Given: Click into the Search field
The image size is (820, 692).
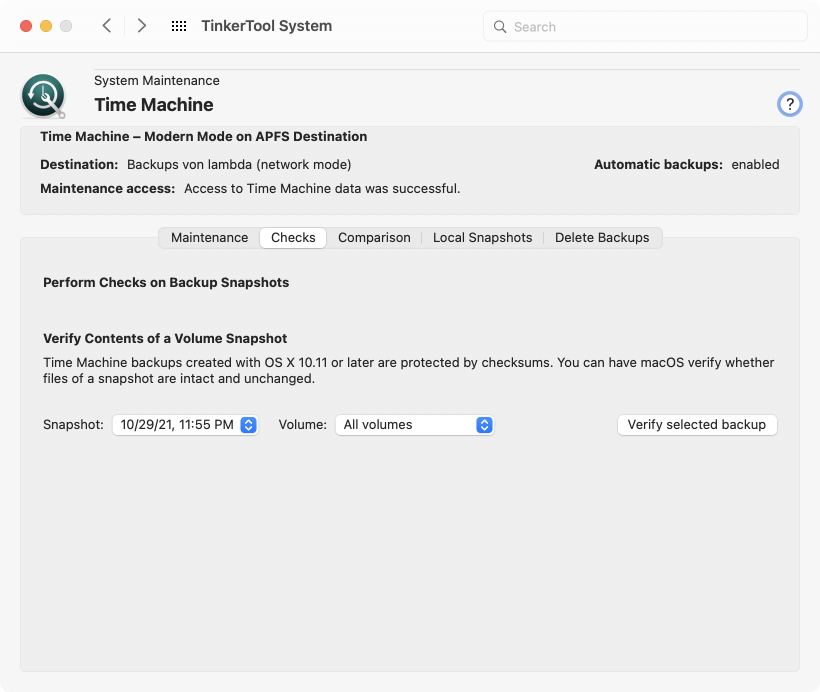Looking at the screenshot, I should coord(645,27).
